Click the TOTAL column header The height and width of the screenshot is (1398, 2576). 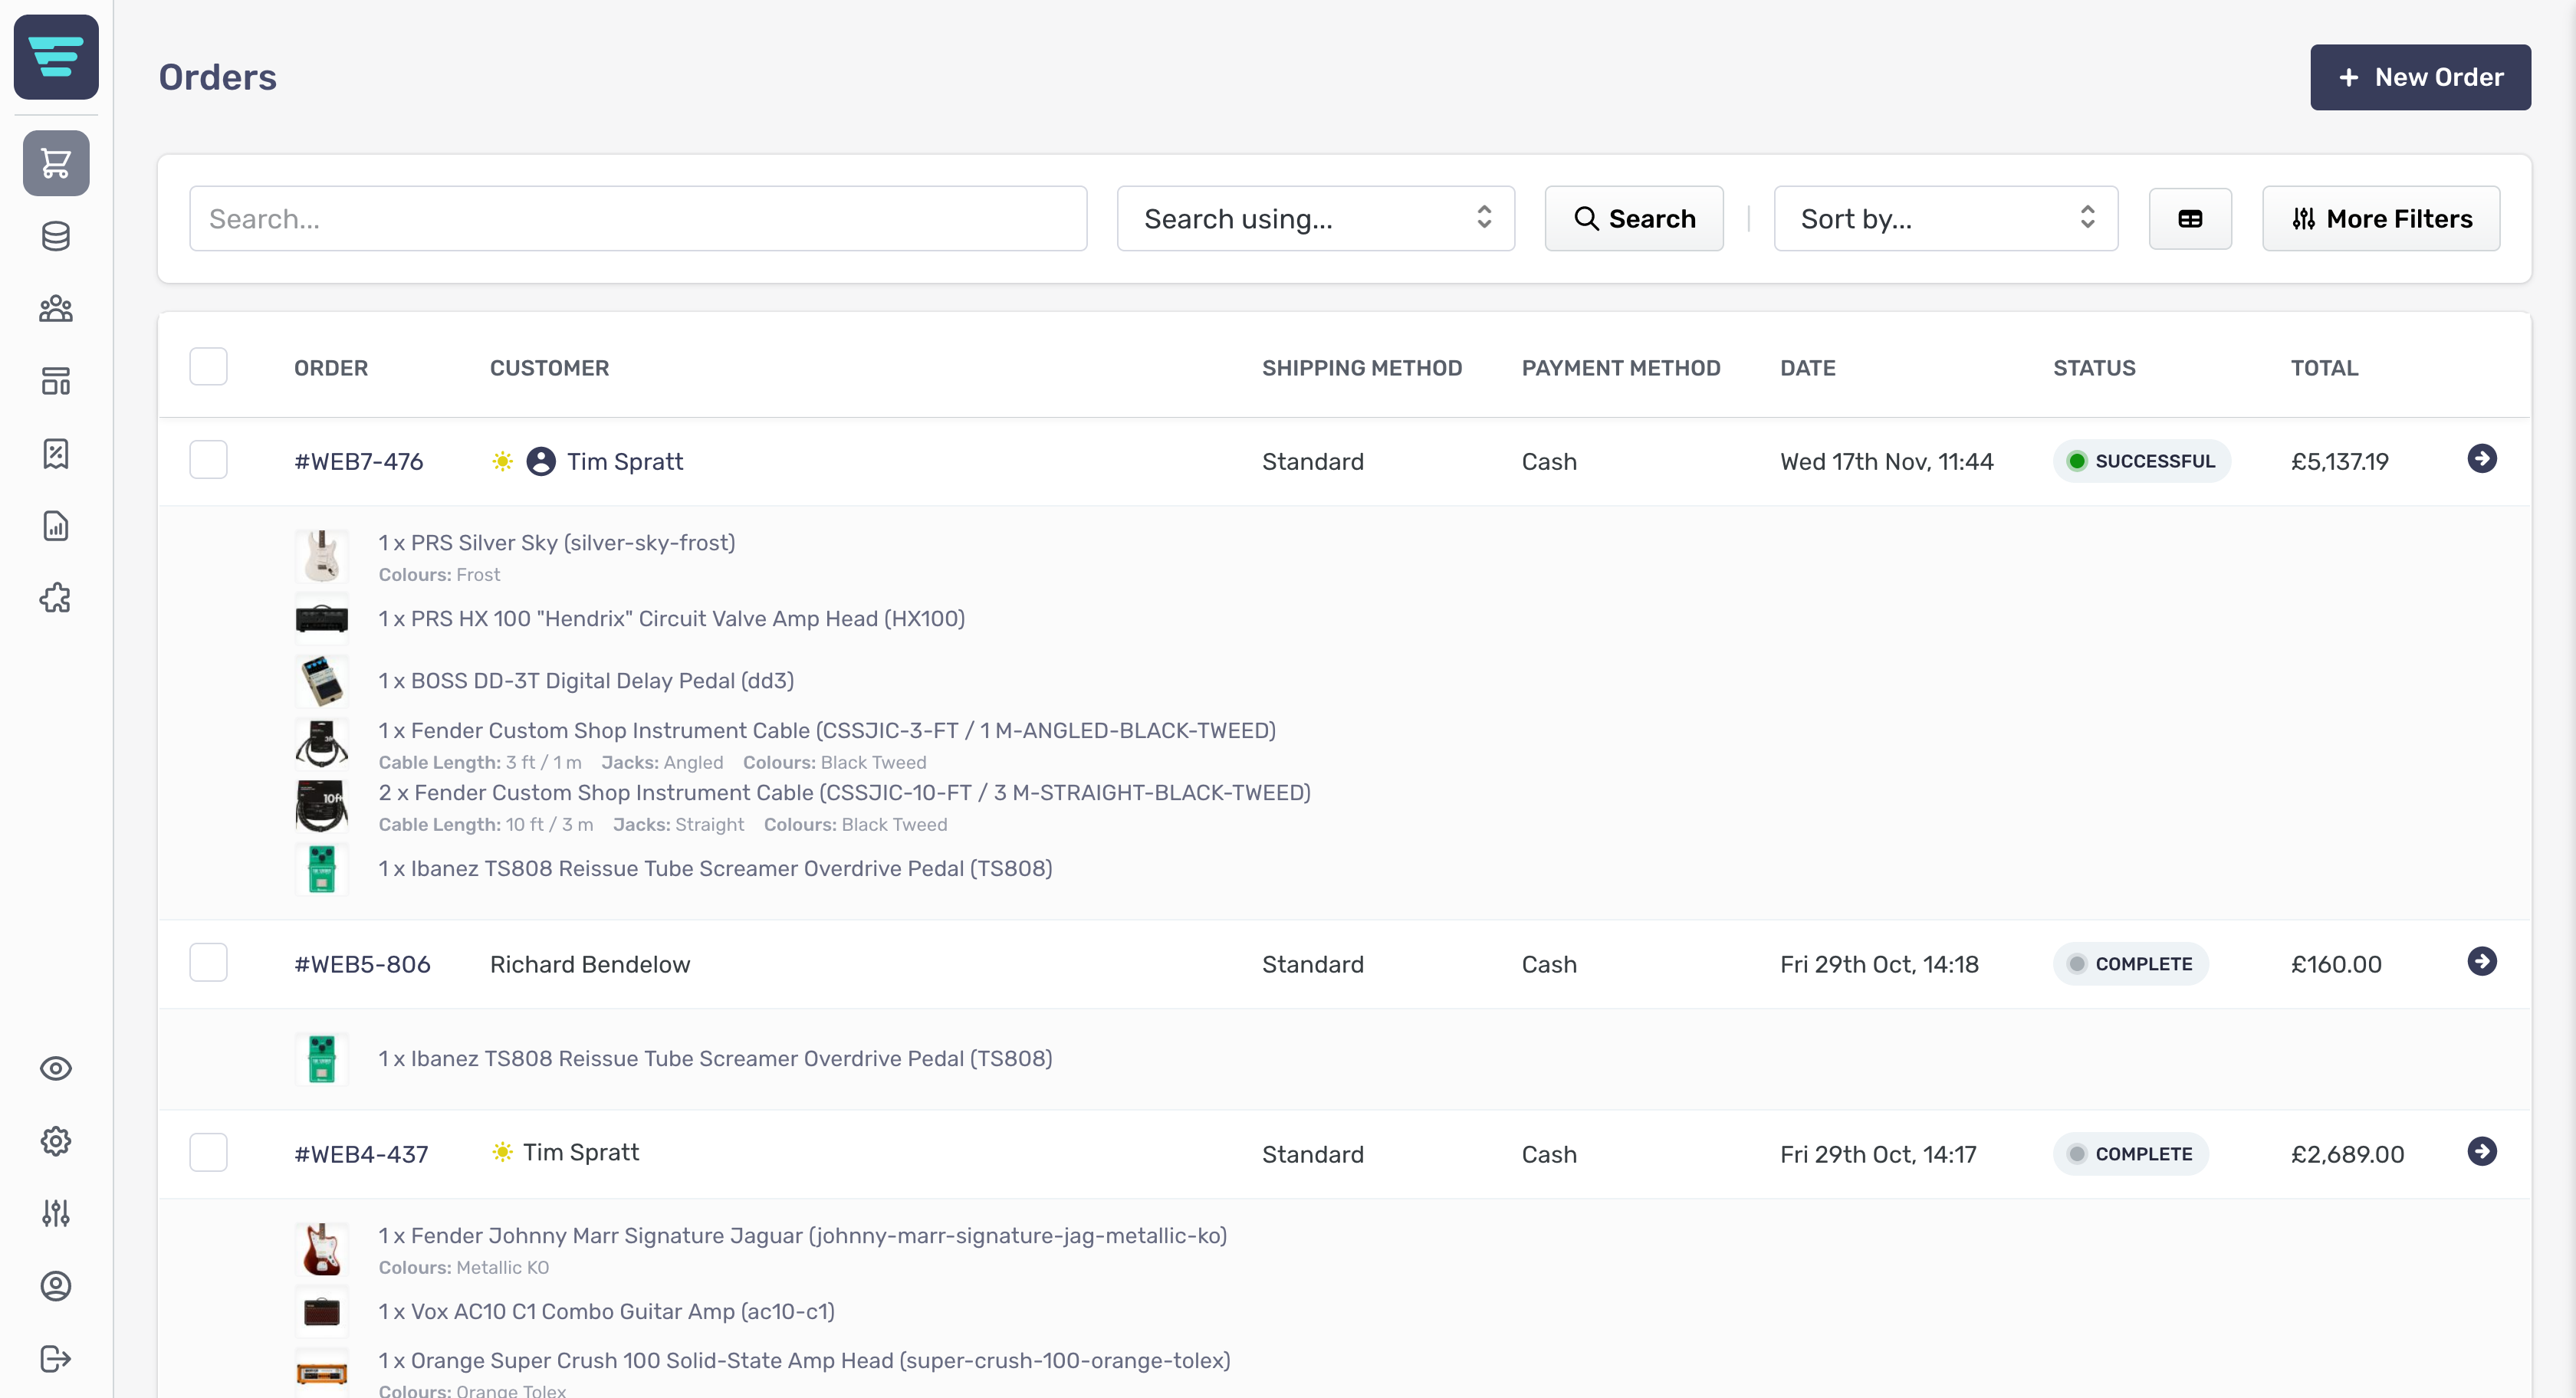point(2324,368)
